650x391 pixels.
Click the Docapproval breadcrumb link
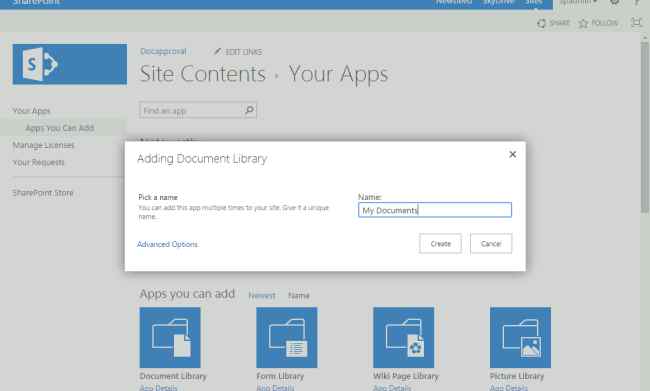pos(163,51)
